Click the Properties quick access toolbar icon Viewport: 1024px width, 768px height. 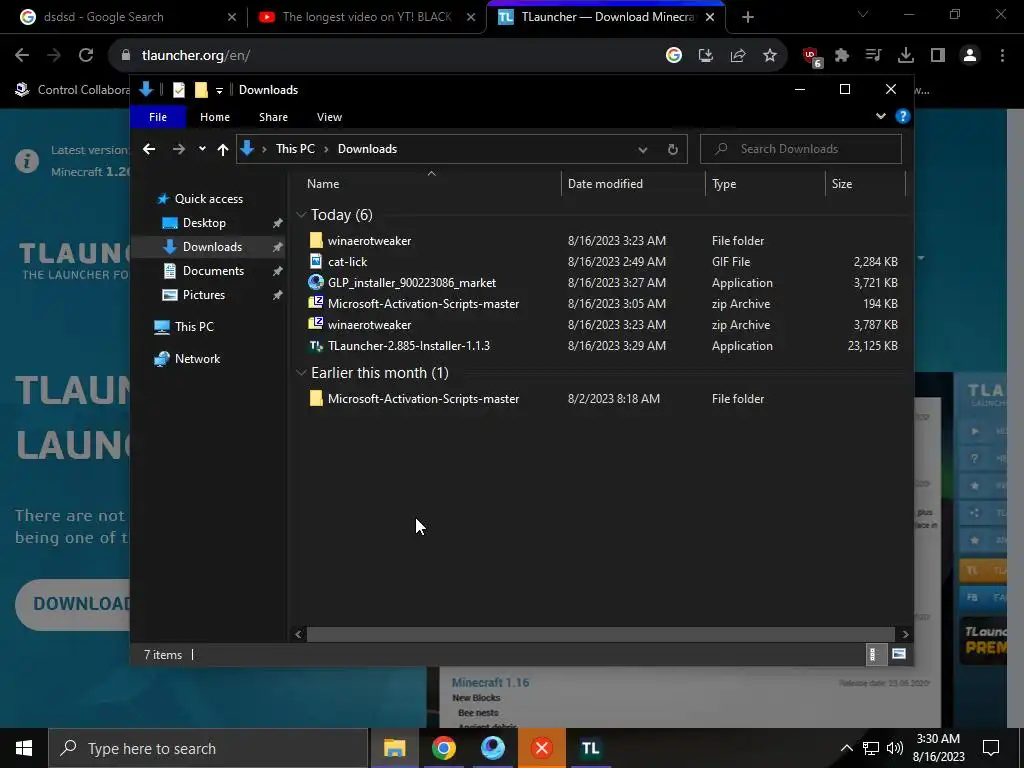tap(178, 90)
